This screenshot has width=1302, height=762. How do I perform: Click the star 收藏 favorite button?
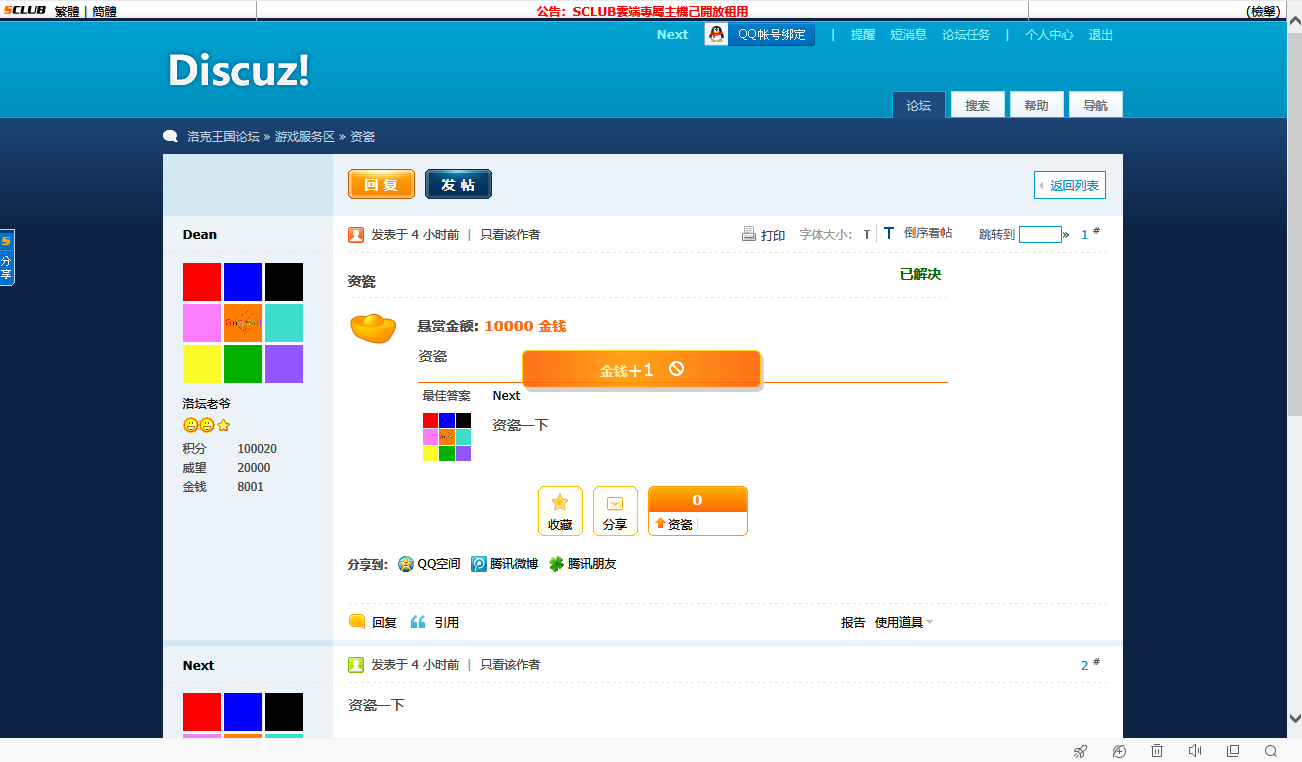point(560,511)
